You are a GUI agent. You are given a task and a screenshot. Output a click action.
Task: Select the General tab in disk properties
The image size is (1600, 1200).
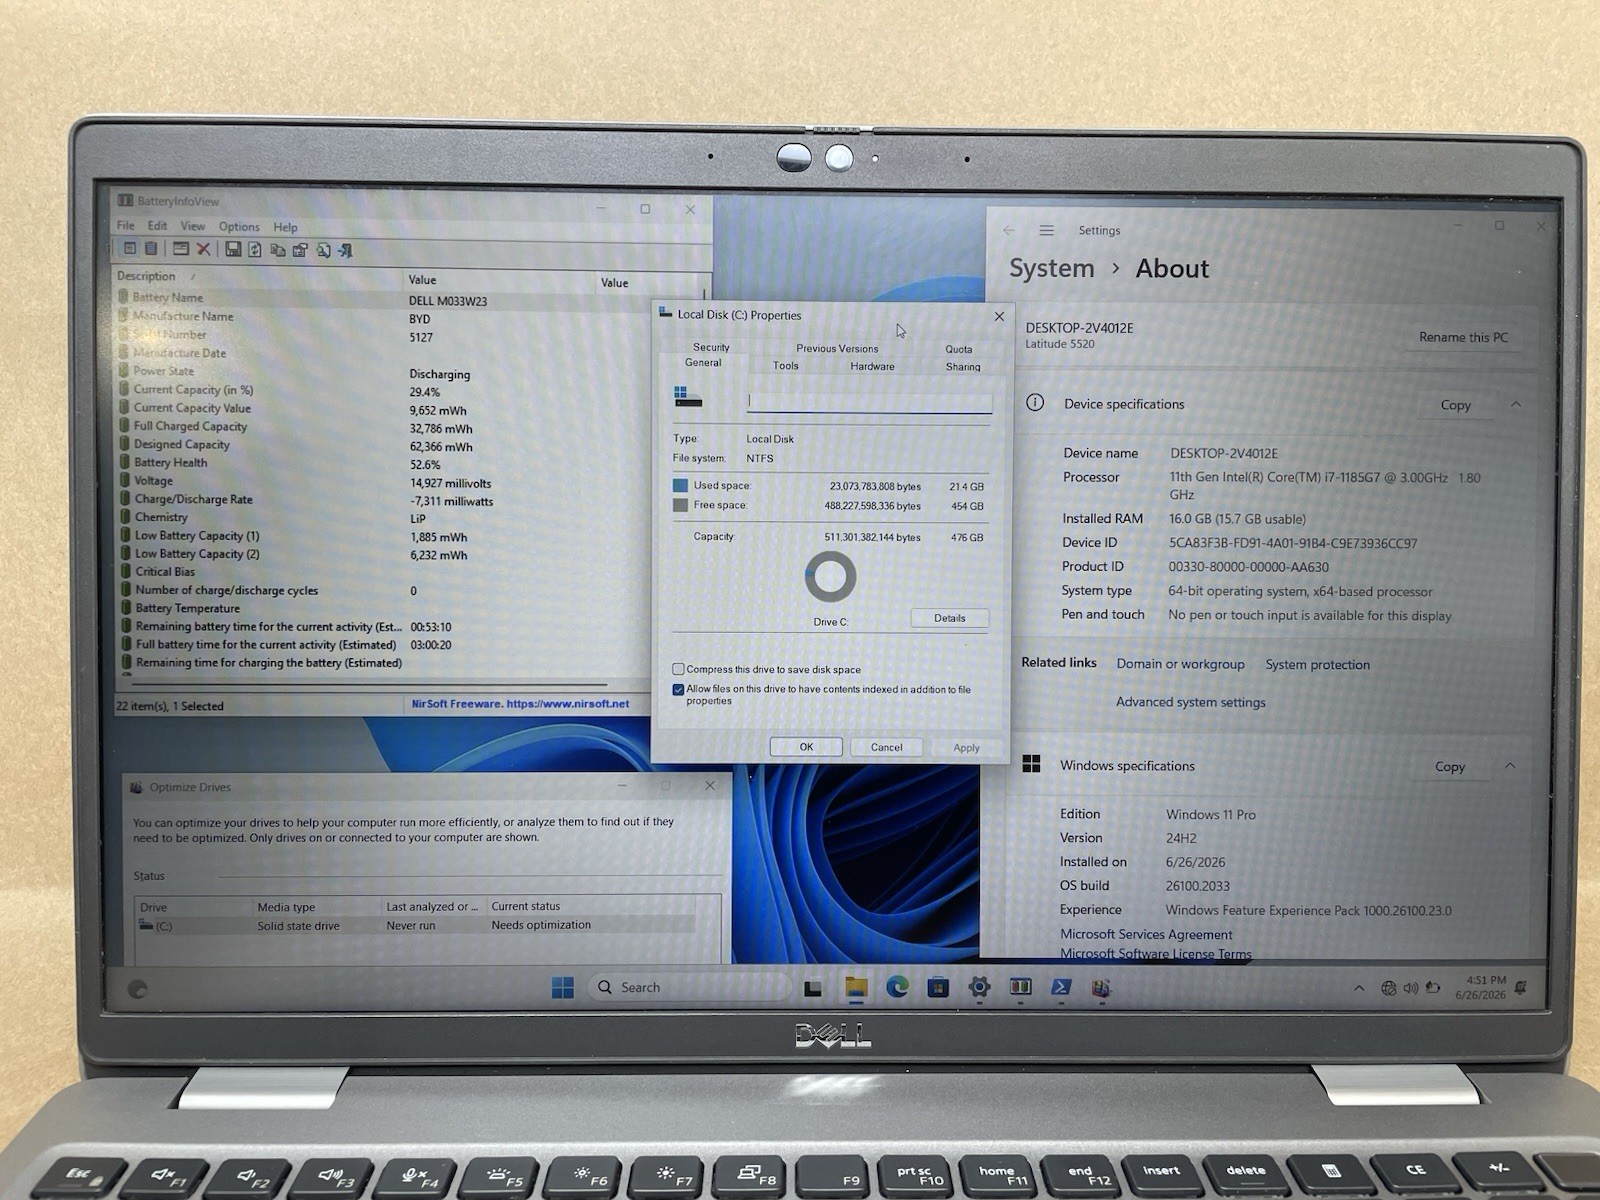703,363
